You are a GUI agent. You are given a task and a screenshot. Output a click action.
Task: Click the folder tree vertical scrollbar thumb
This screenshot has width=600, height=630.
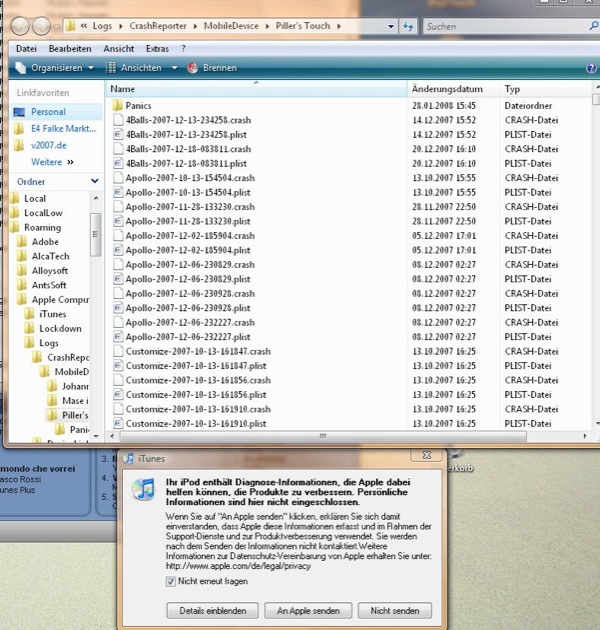pyautogui.click(x=95, y=235)
